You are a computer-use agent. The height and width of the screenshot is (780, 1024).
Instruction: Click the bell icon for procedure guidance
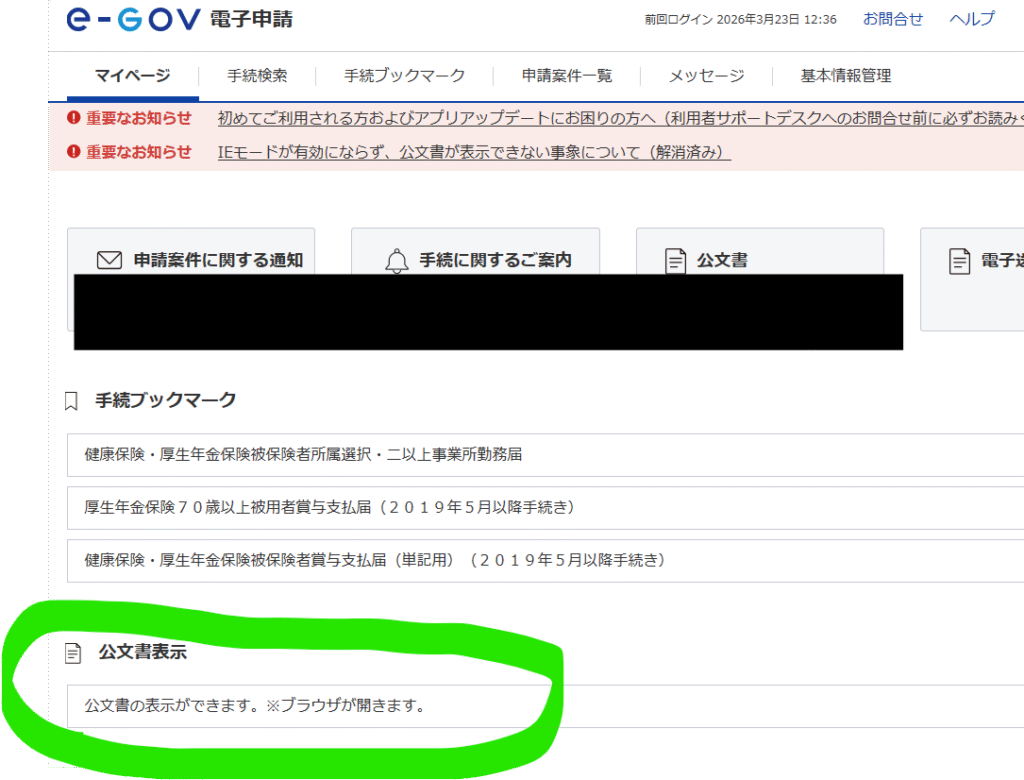(397, 261)
